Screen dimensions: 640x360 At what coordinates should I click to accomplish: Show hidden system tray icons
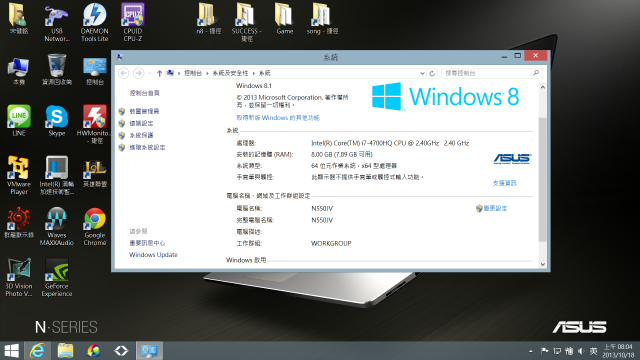(x=531, y=351)
